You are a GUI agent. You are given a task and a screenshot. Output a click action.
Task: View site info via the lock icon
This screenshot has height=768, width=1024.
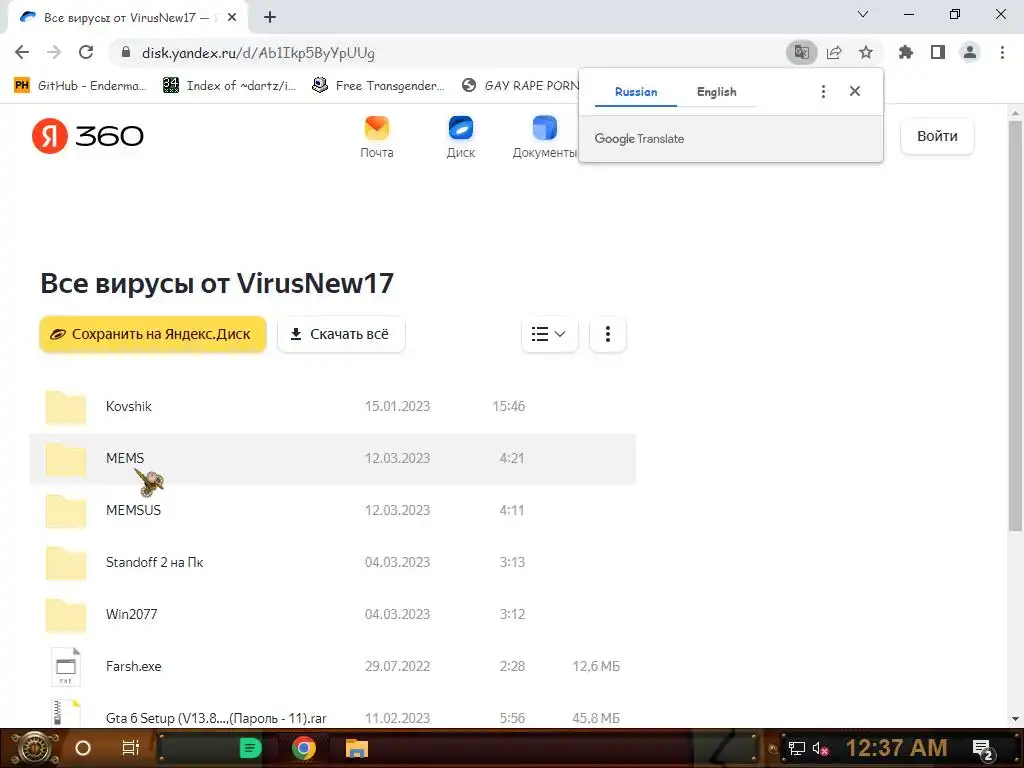[x=126, y=52]
